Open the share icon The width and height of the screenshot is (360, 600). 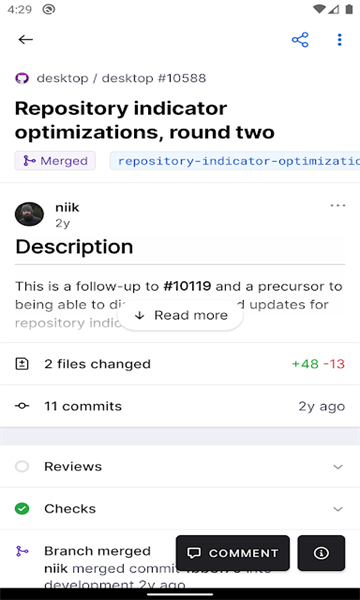pyautogui.click(x=300, y=40)
